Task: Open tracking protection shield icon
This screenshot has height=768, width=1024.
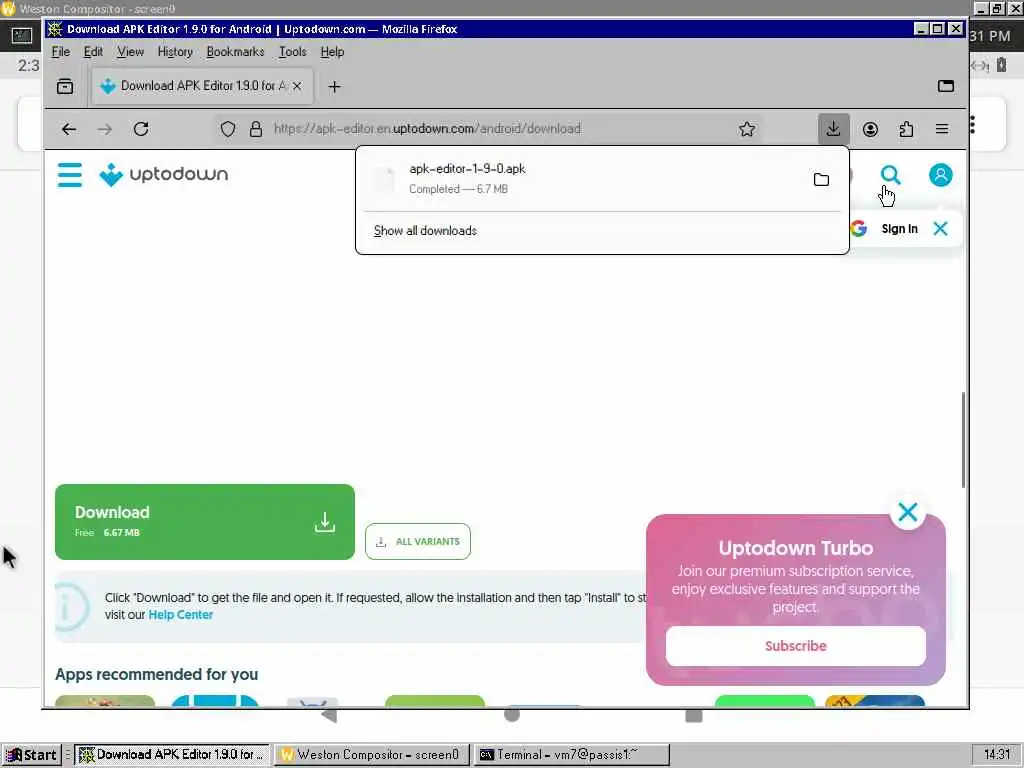Action: coord(227,129)
